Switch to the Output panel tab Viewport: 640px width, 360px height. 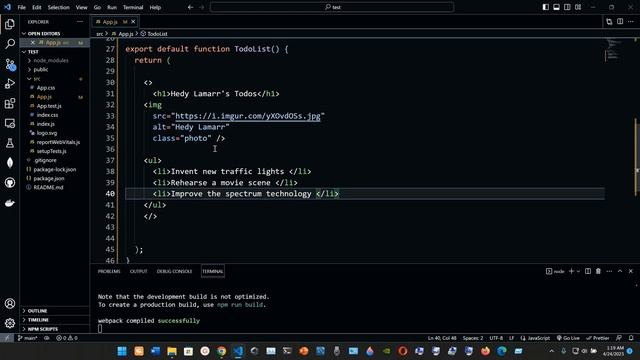(x=138, y=271)
